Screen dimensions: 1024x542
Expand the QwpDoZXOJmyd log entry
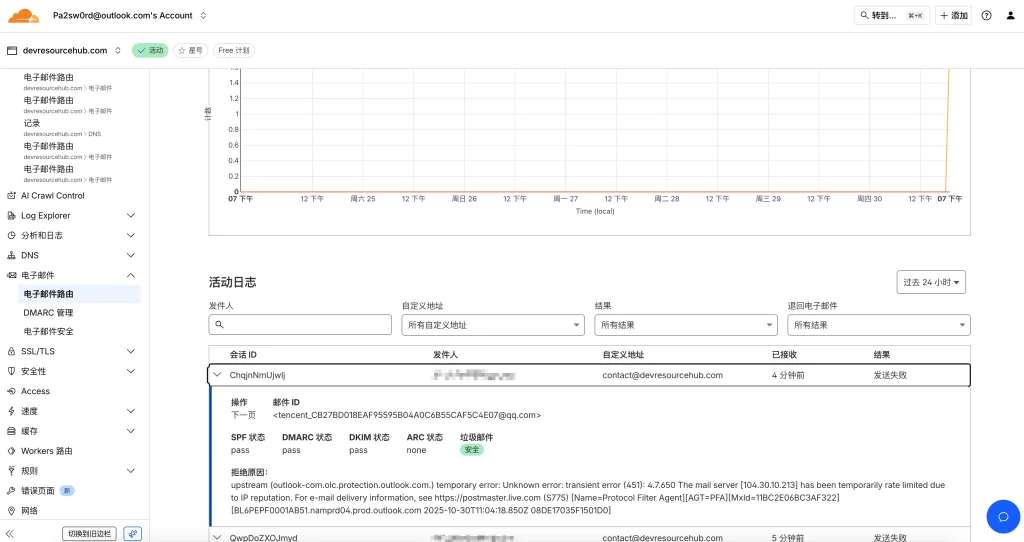point(217,537)
